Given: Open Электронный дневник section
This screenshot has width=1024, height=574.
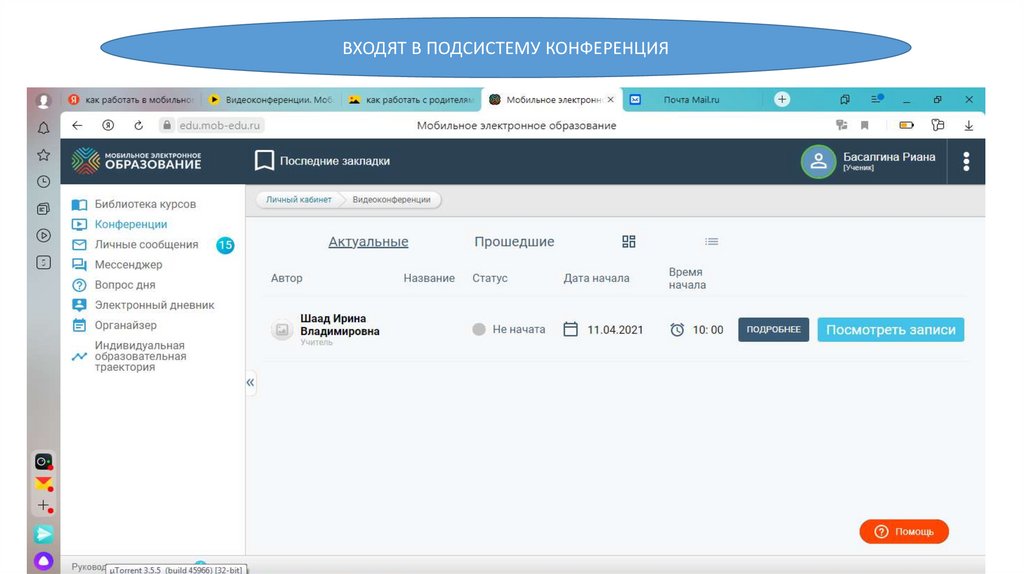Looking at the screenshot, I should [154, 305].
